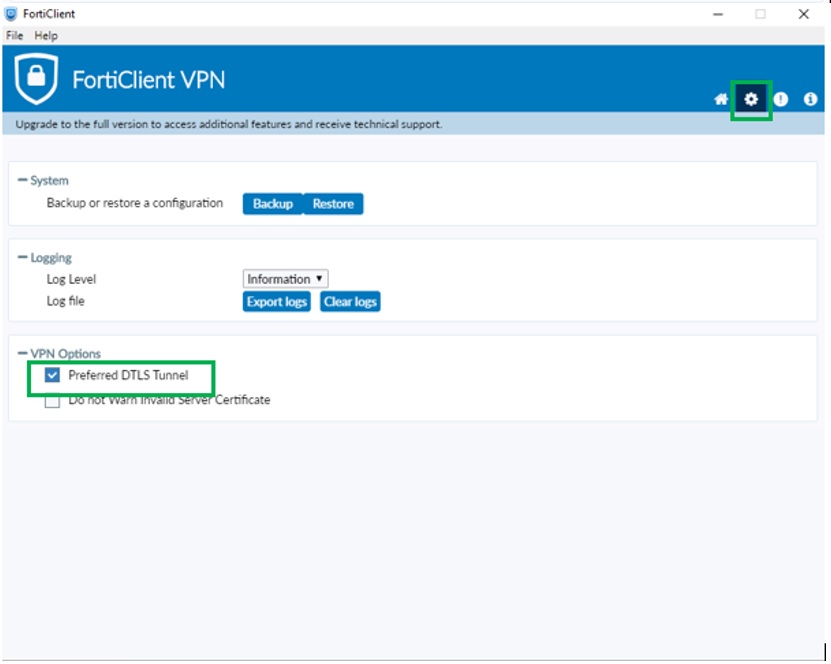Collapse the Logging section
The width and height of the screenshot is (831, 664).
click(x=22, y=258)
